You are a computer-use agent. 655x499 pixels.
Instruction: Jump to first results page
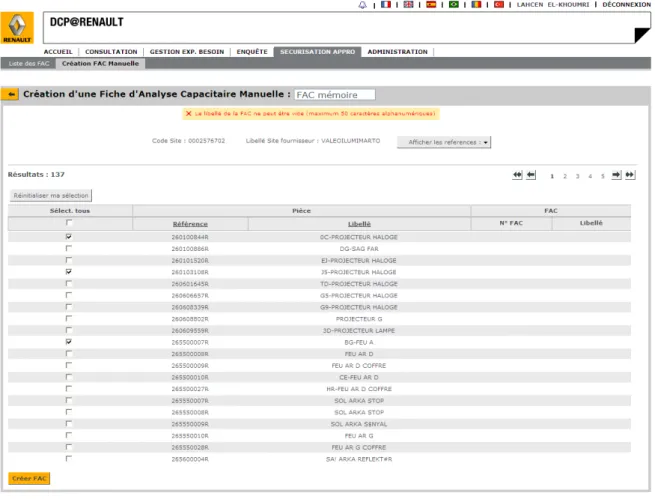click(x=517, y=175)
